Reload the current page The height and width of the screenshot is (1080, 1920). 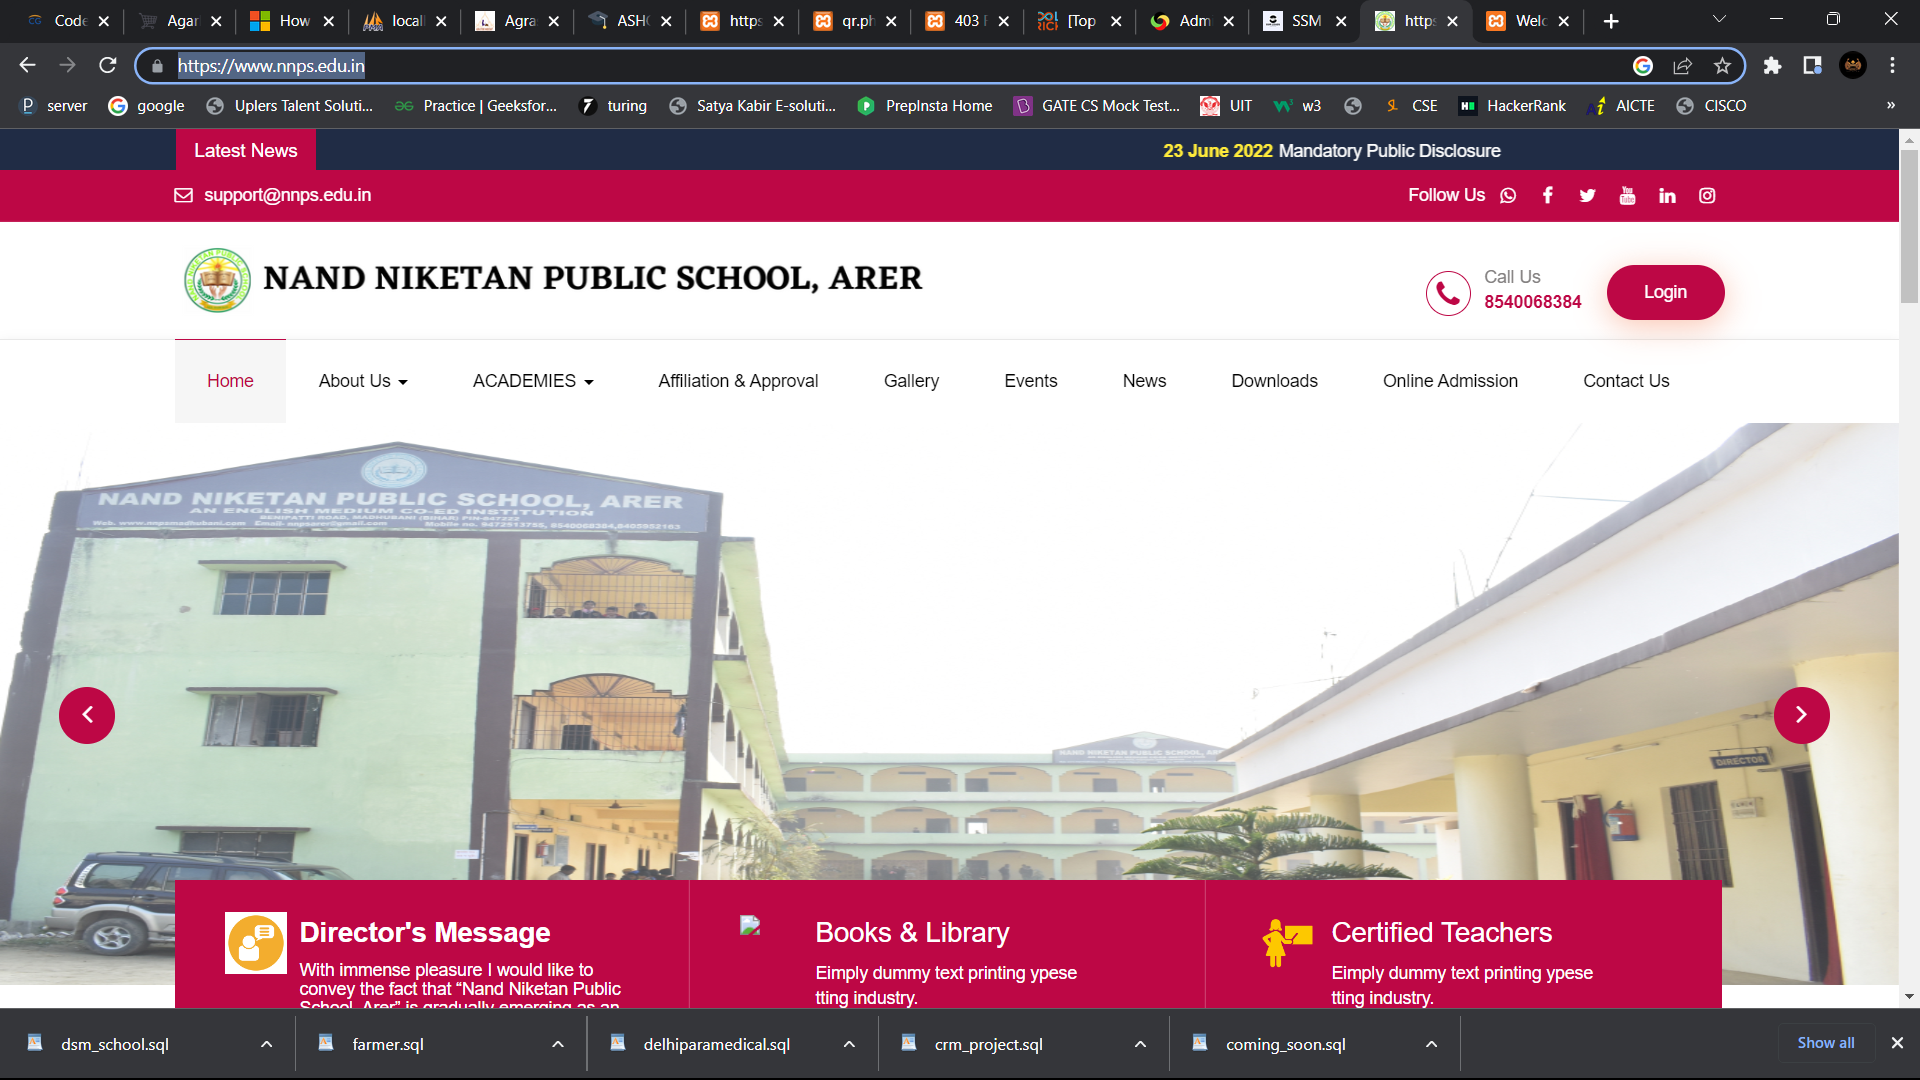[x=108, y=65]
